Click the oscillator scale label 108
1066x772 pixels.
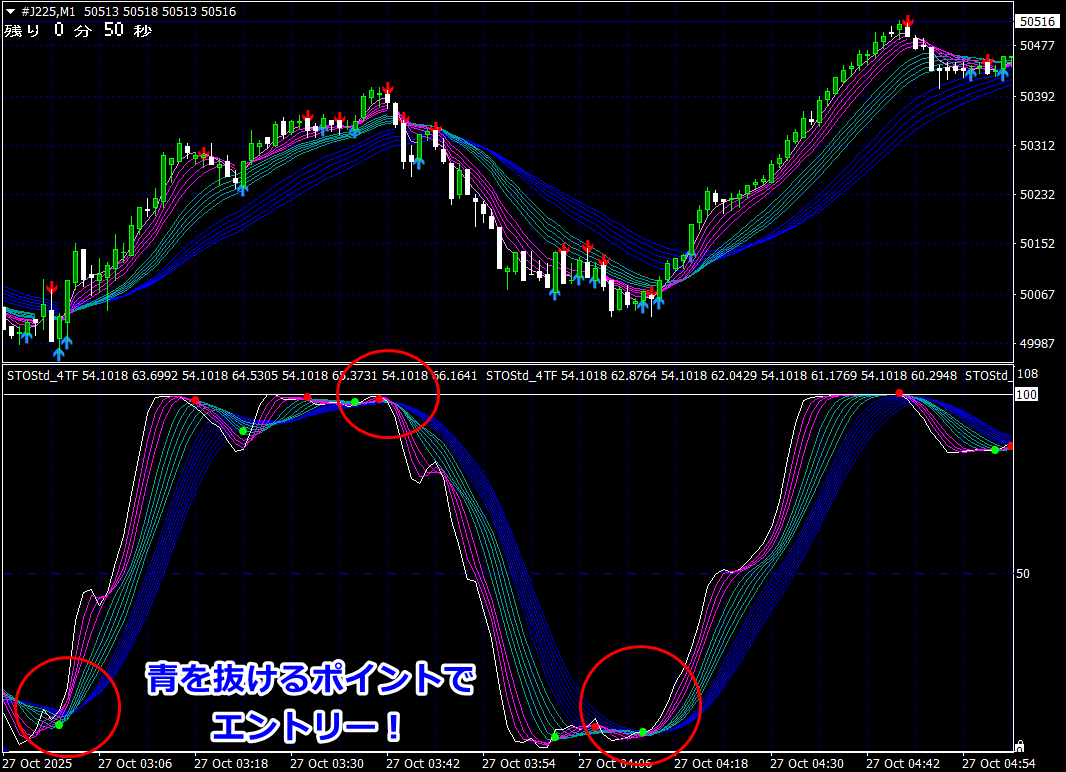click(x=1027, y=374)
